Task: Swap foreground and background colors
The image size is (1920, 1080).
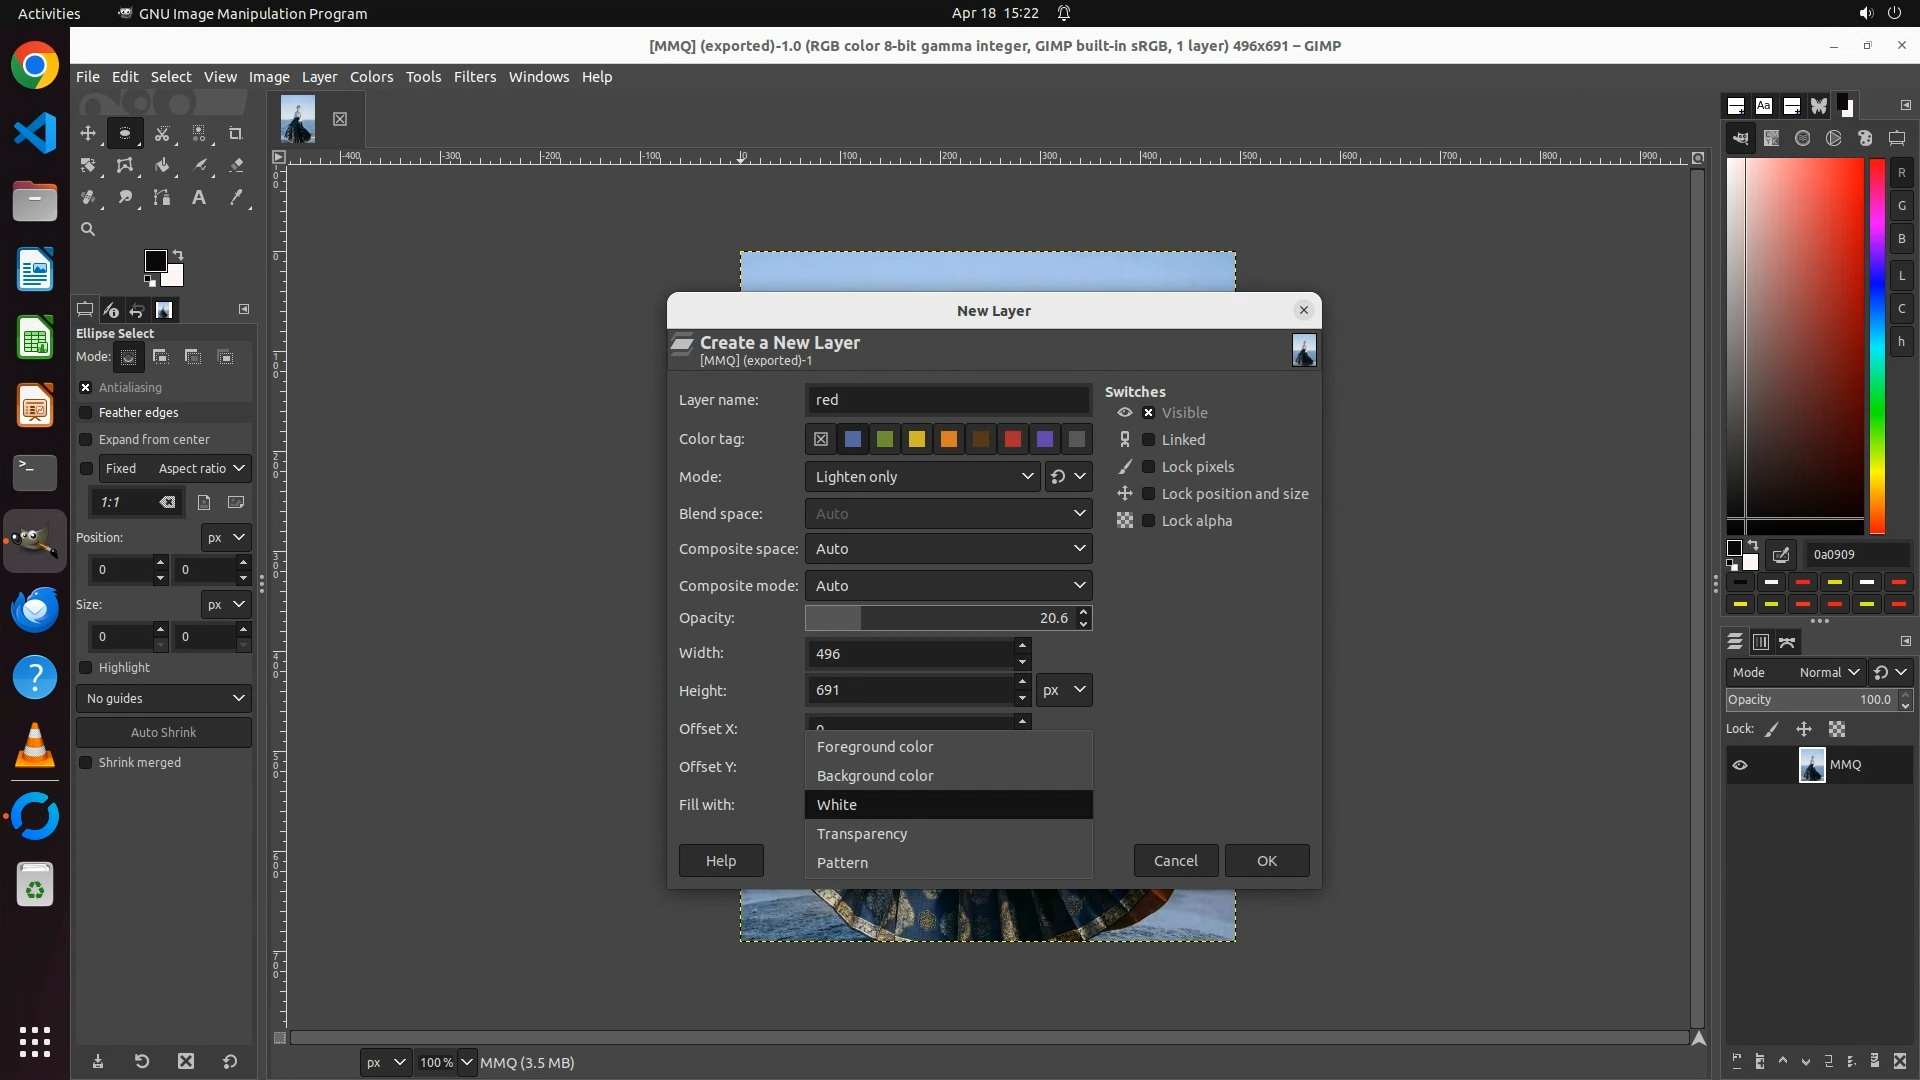Action: pos(178,254)
